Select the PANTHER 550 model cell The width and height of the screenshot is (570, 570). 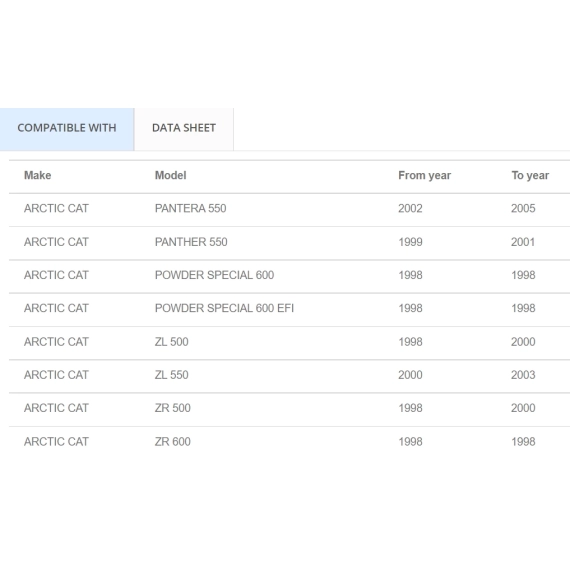pos(191,242)
